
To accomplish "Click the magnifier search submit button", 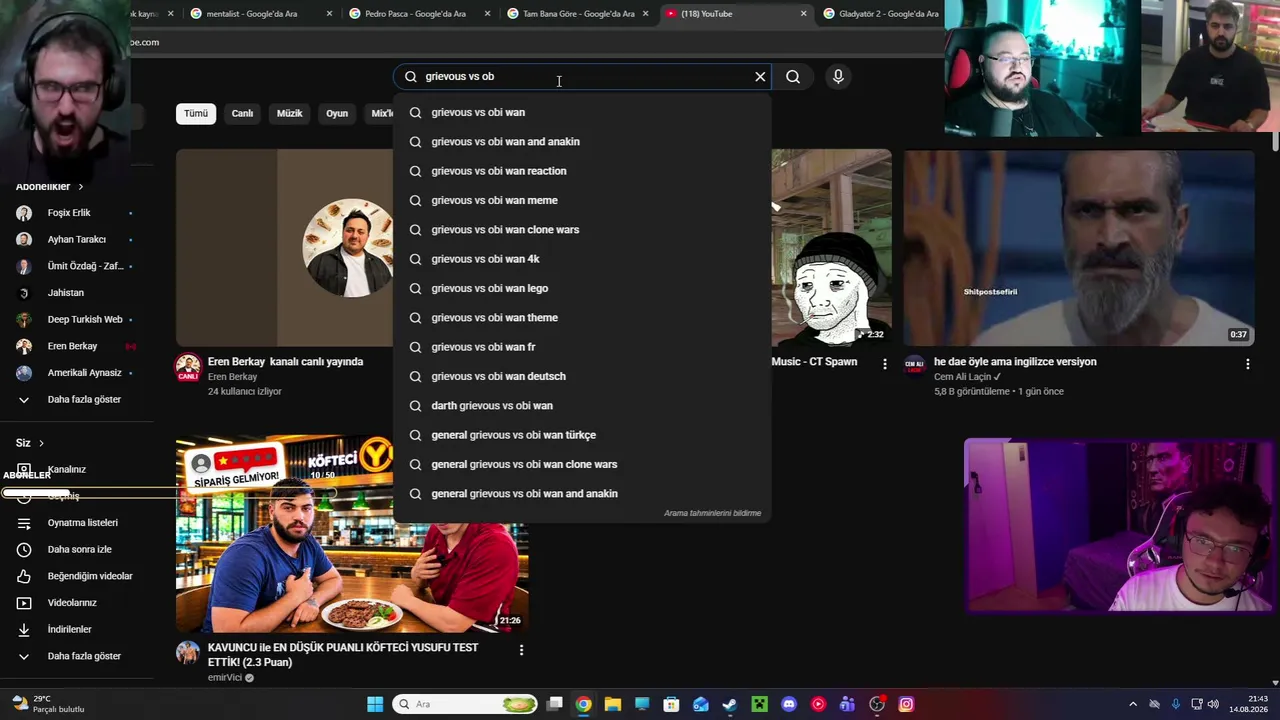I will pos(793,76).
